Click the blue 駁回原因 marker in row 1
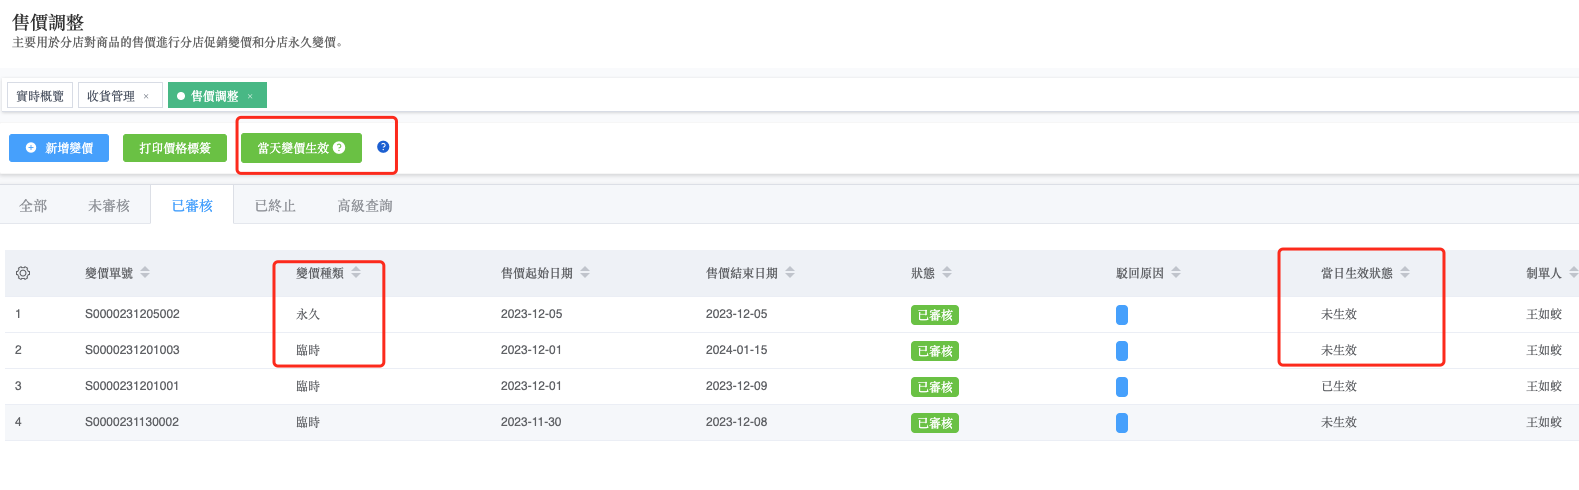 [x=1122, y=315]
